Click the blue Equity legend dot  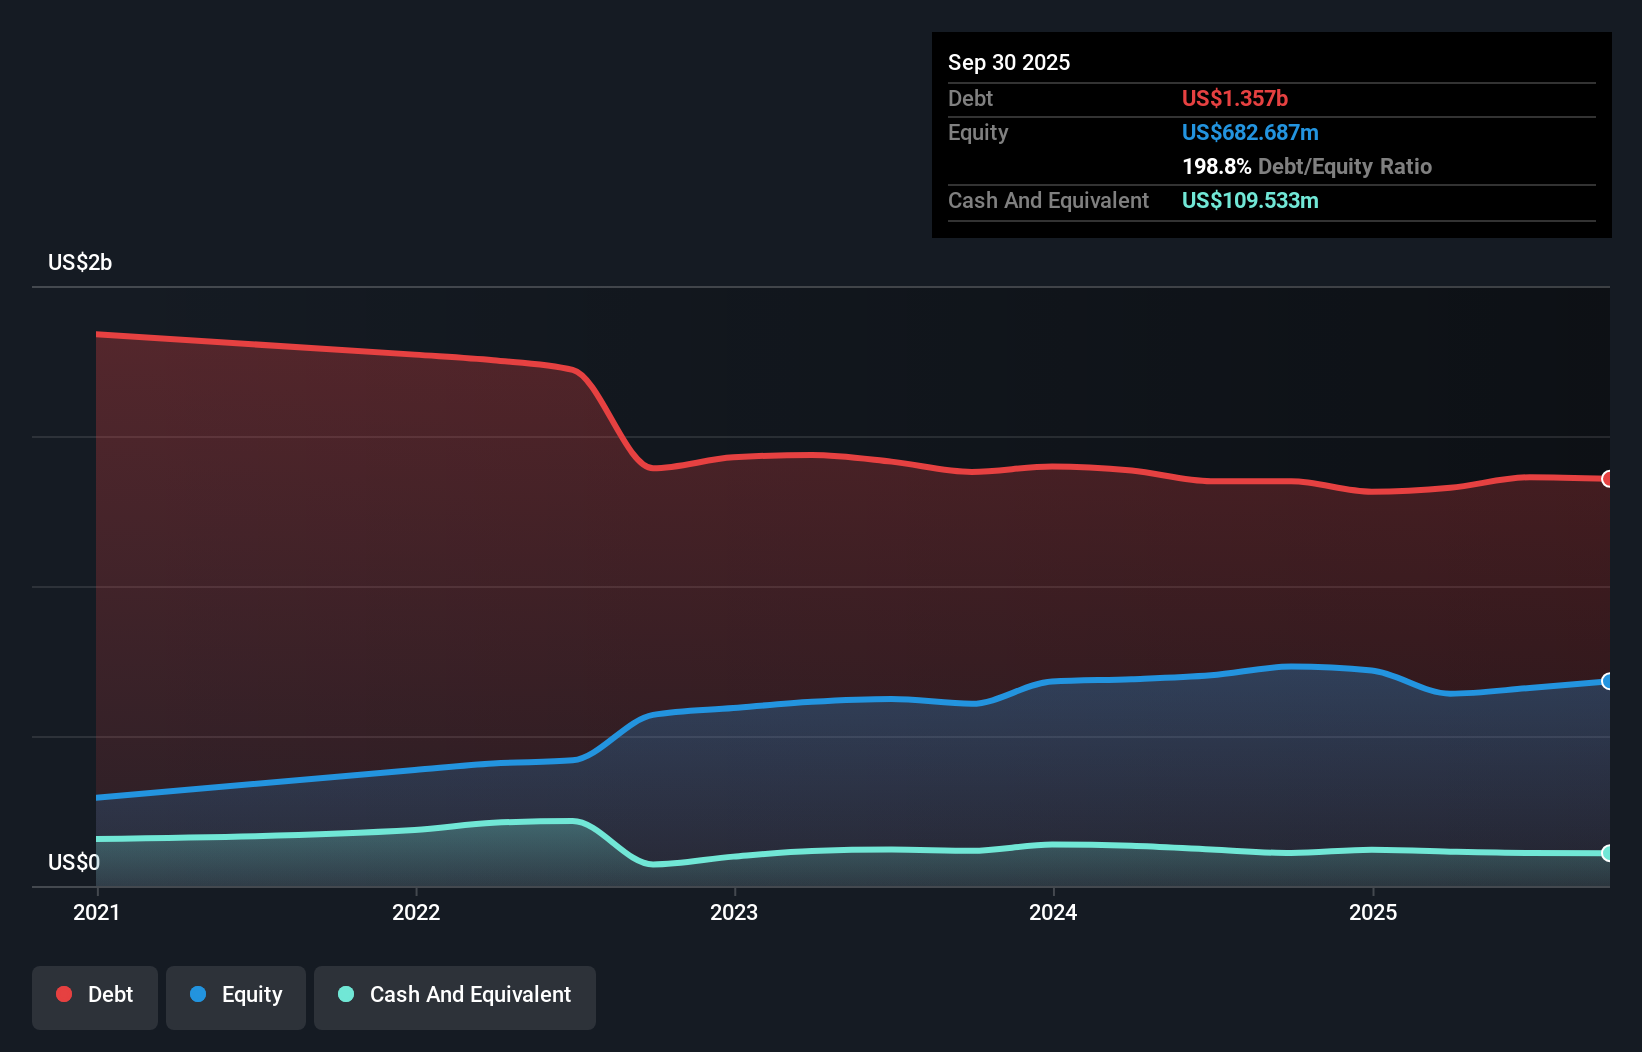coord(198,994)
